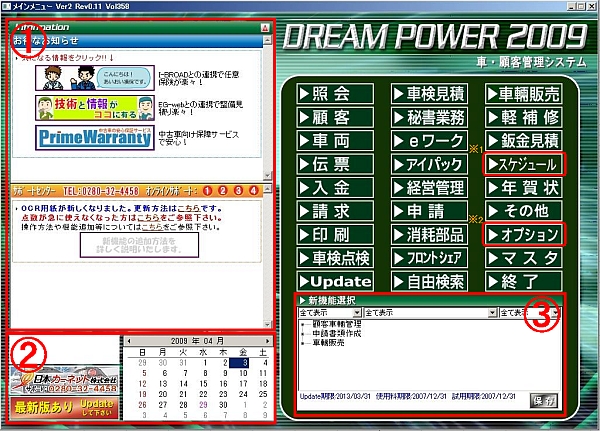Open 鈑金見積 button
This screenshot has width=600, height=431.
(x=524, y=141)
